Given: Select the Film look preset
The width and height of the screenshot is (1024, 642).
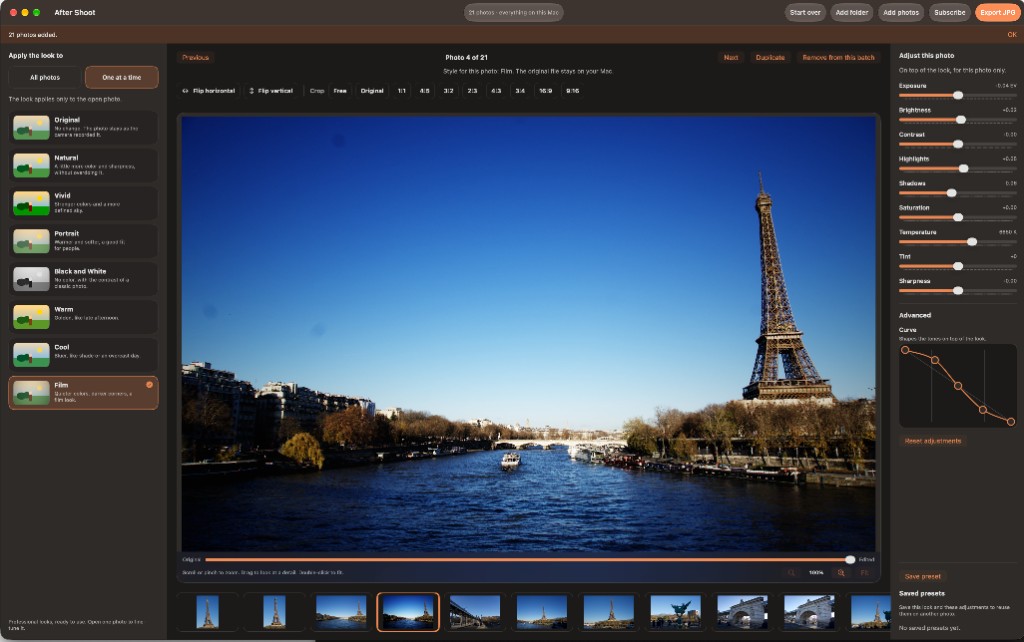Looking at the screenshot, I should 83,393.
